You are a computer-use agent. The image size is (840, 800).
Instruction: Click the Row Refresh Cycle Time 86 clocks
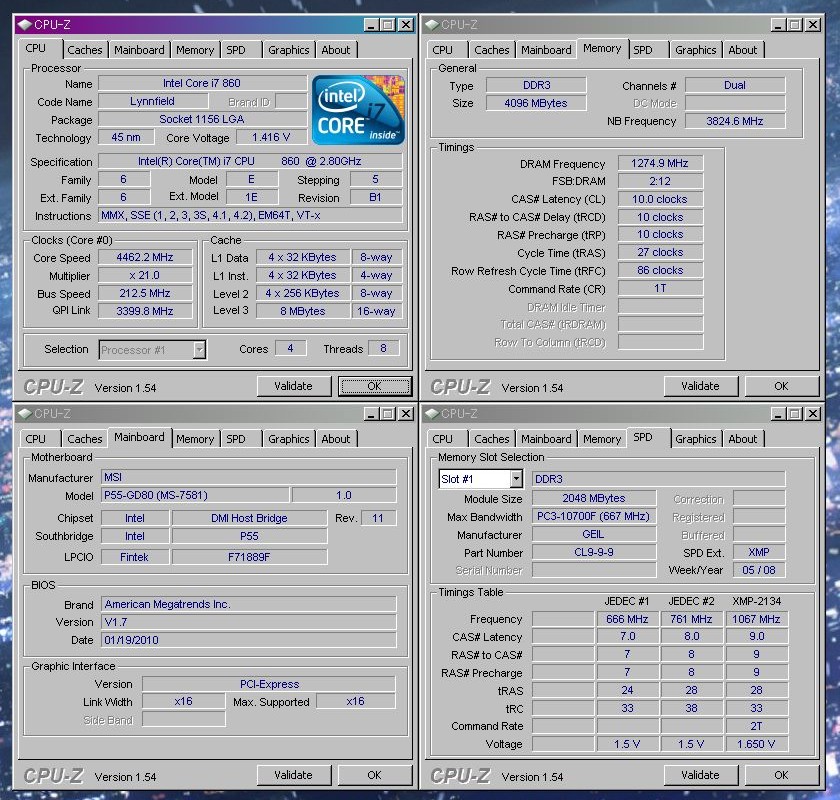[x=660, y=270]
